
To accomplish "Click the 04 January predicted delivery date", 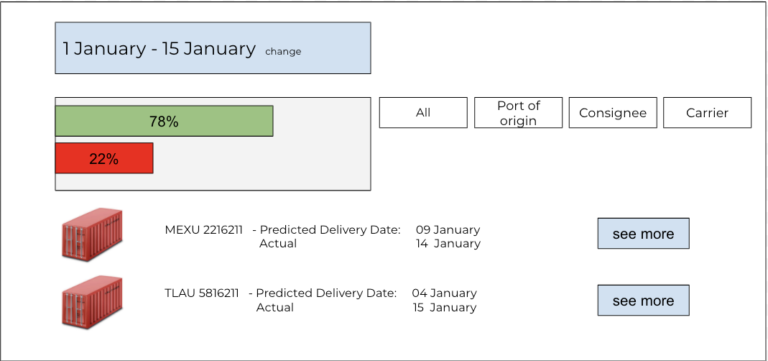I will point(444,293).
